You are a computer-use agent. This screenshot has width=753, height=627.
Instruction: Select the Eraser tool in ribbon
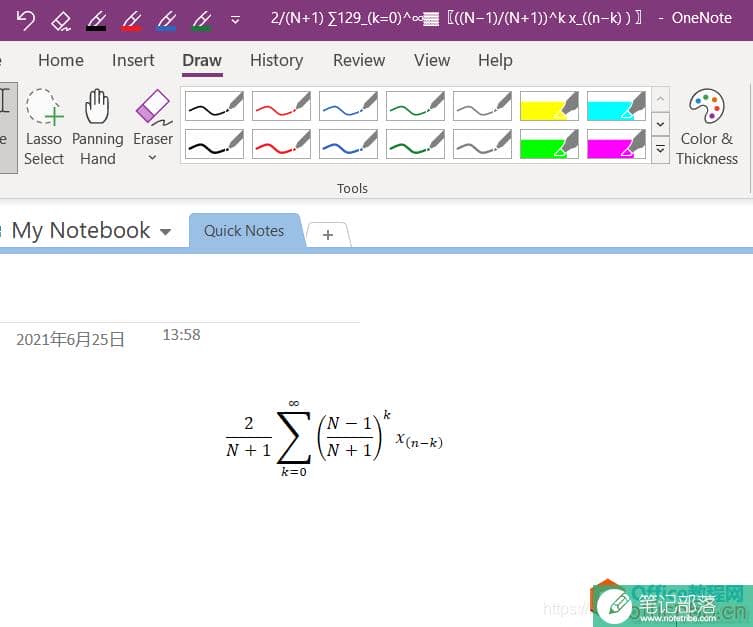pos(153,118)
